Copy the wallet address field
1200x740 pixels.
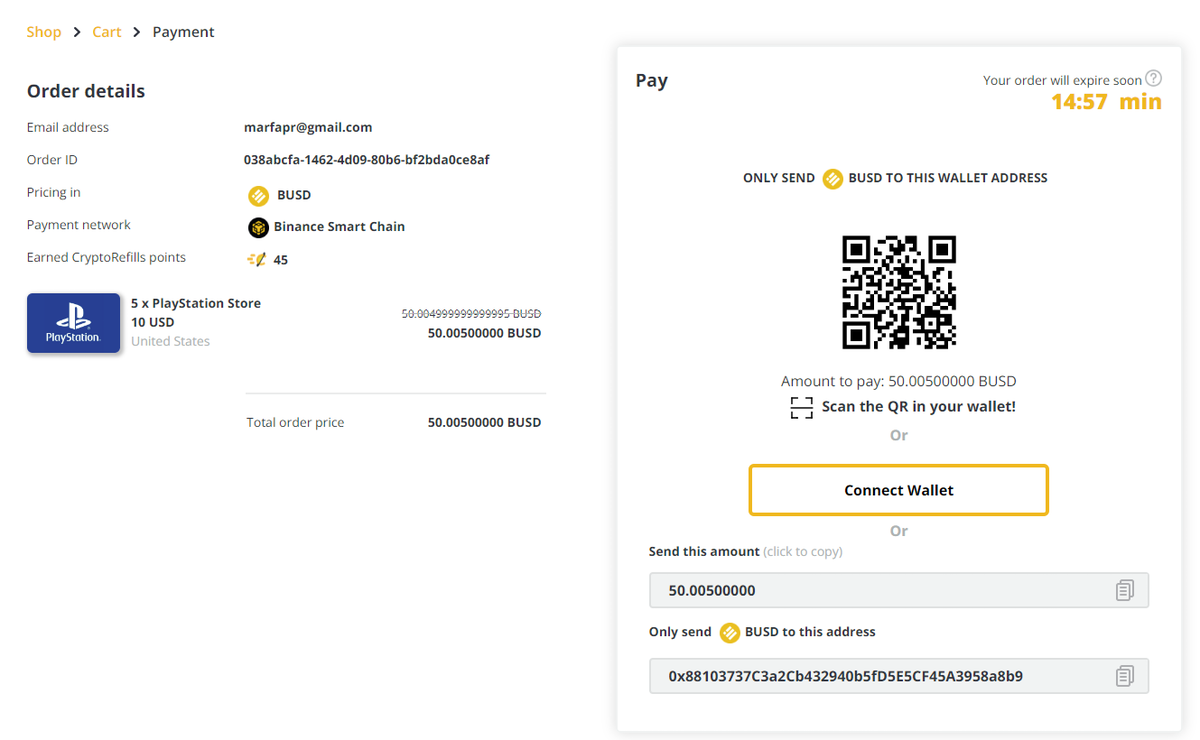coord(899,676)
